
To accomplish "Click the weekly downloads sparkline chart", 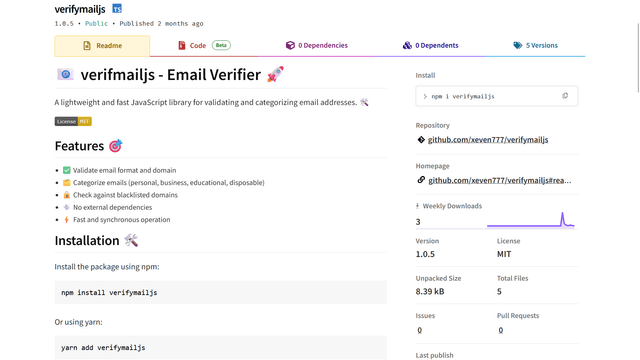I will [x=531, y=220].
